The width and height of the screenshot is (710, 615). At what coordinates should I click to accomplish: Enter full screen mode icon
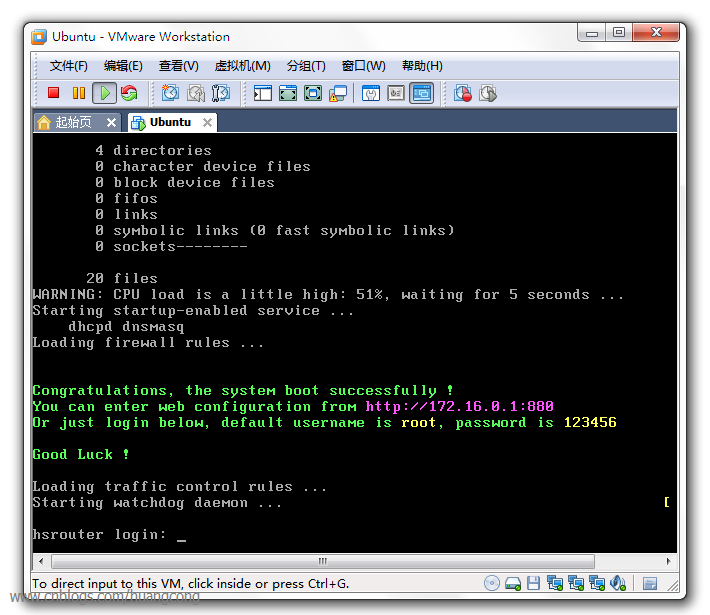[313, 93]
